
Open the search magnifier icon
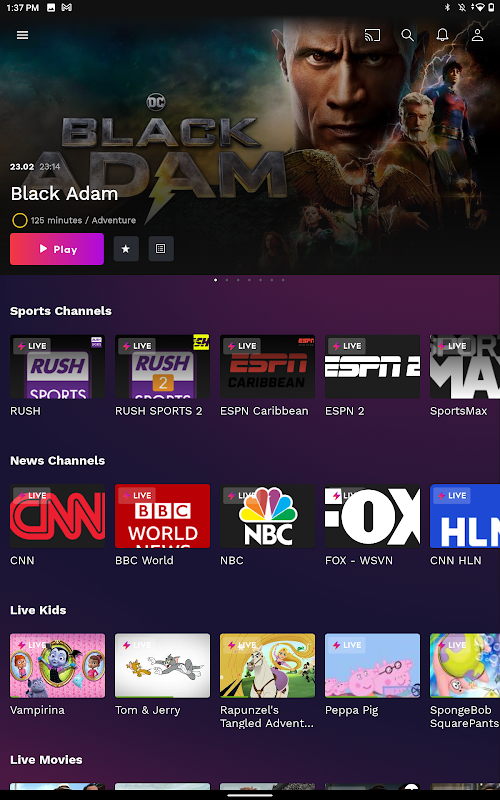pyautogui.click(x=407, y=35)
